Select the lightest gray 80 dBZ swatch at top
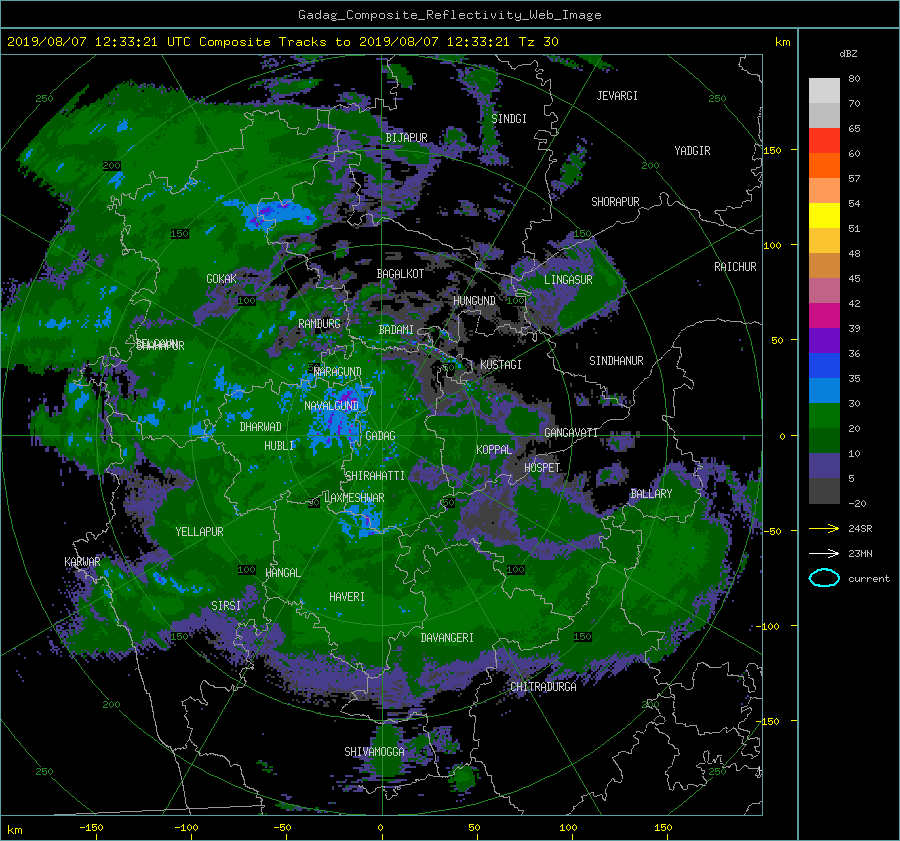Screen dimensions: 900x841 click(824, 90)
